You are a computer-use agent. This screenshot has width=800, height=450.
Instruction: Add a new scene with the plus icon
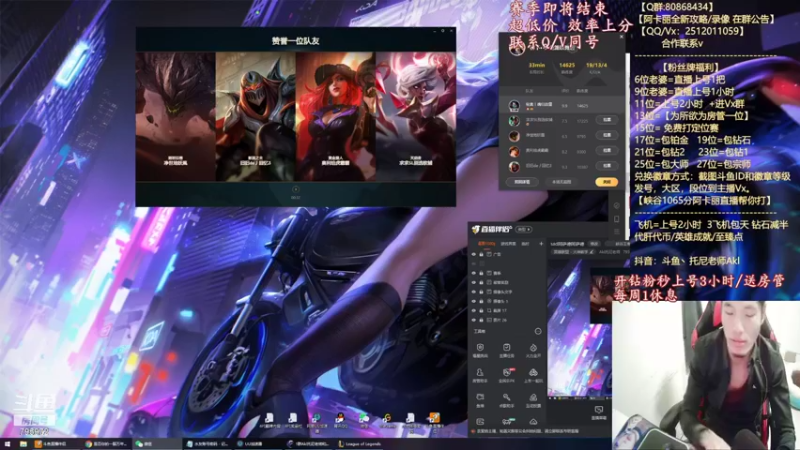[x=541, y=244]
